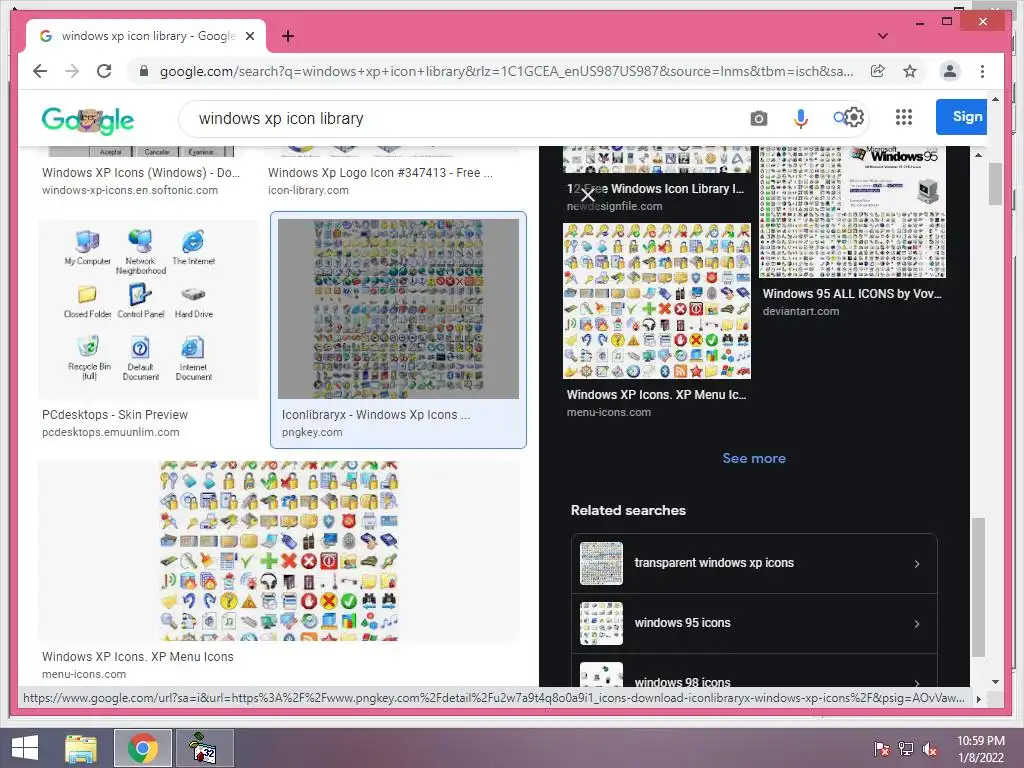Click the pngkey.com source link

click(312, 432)
